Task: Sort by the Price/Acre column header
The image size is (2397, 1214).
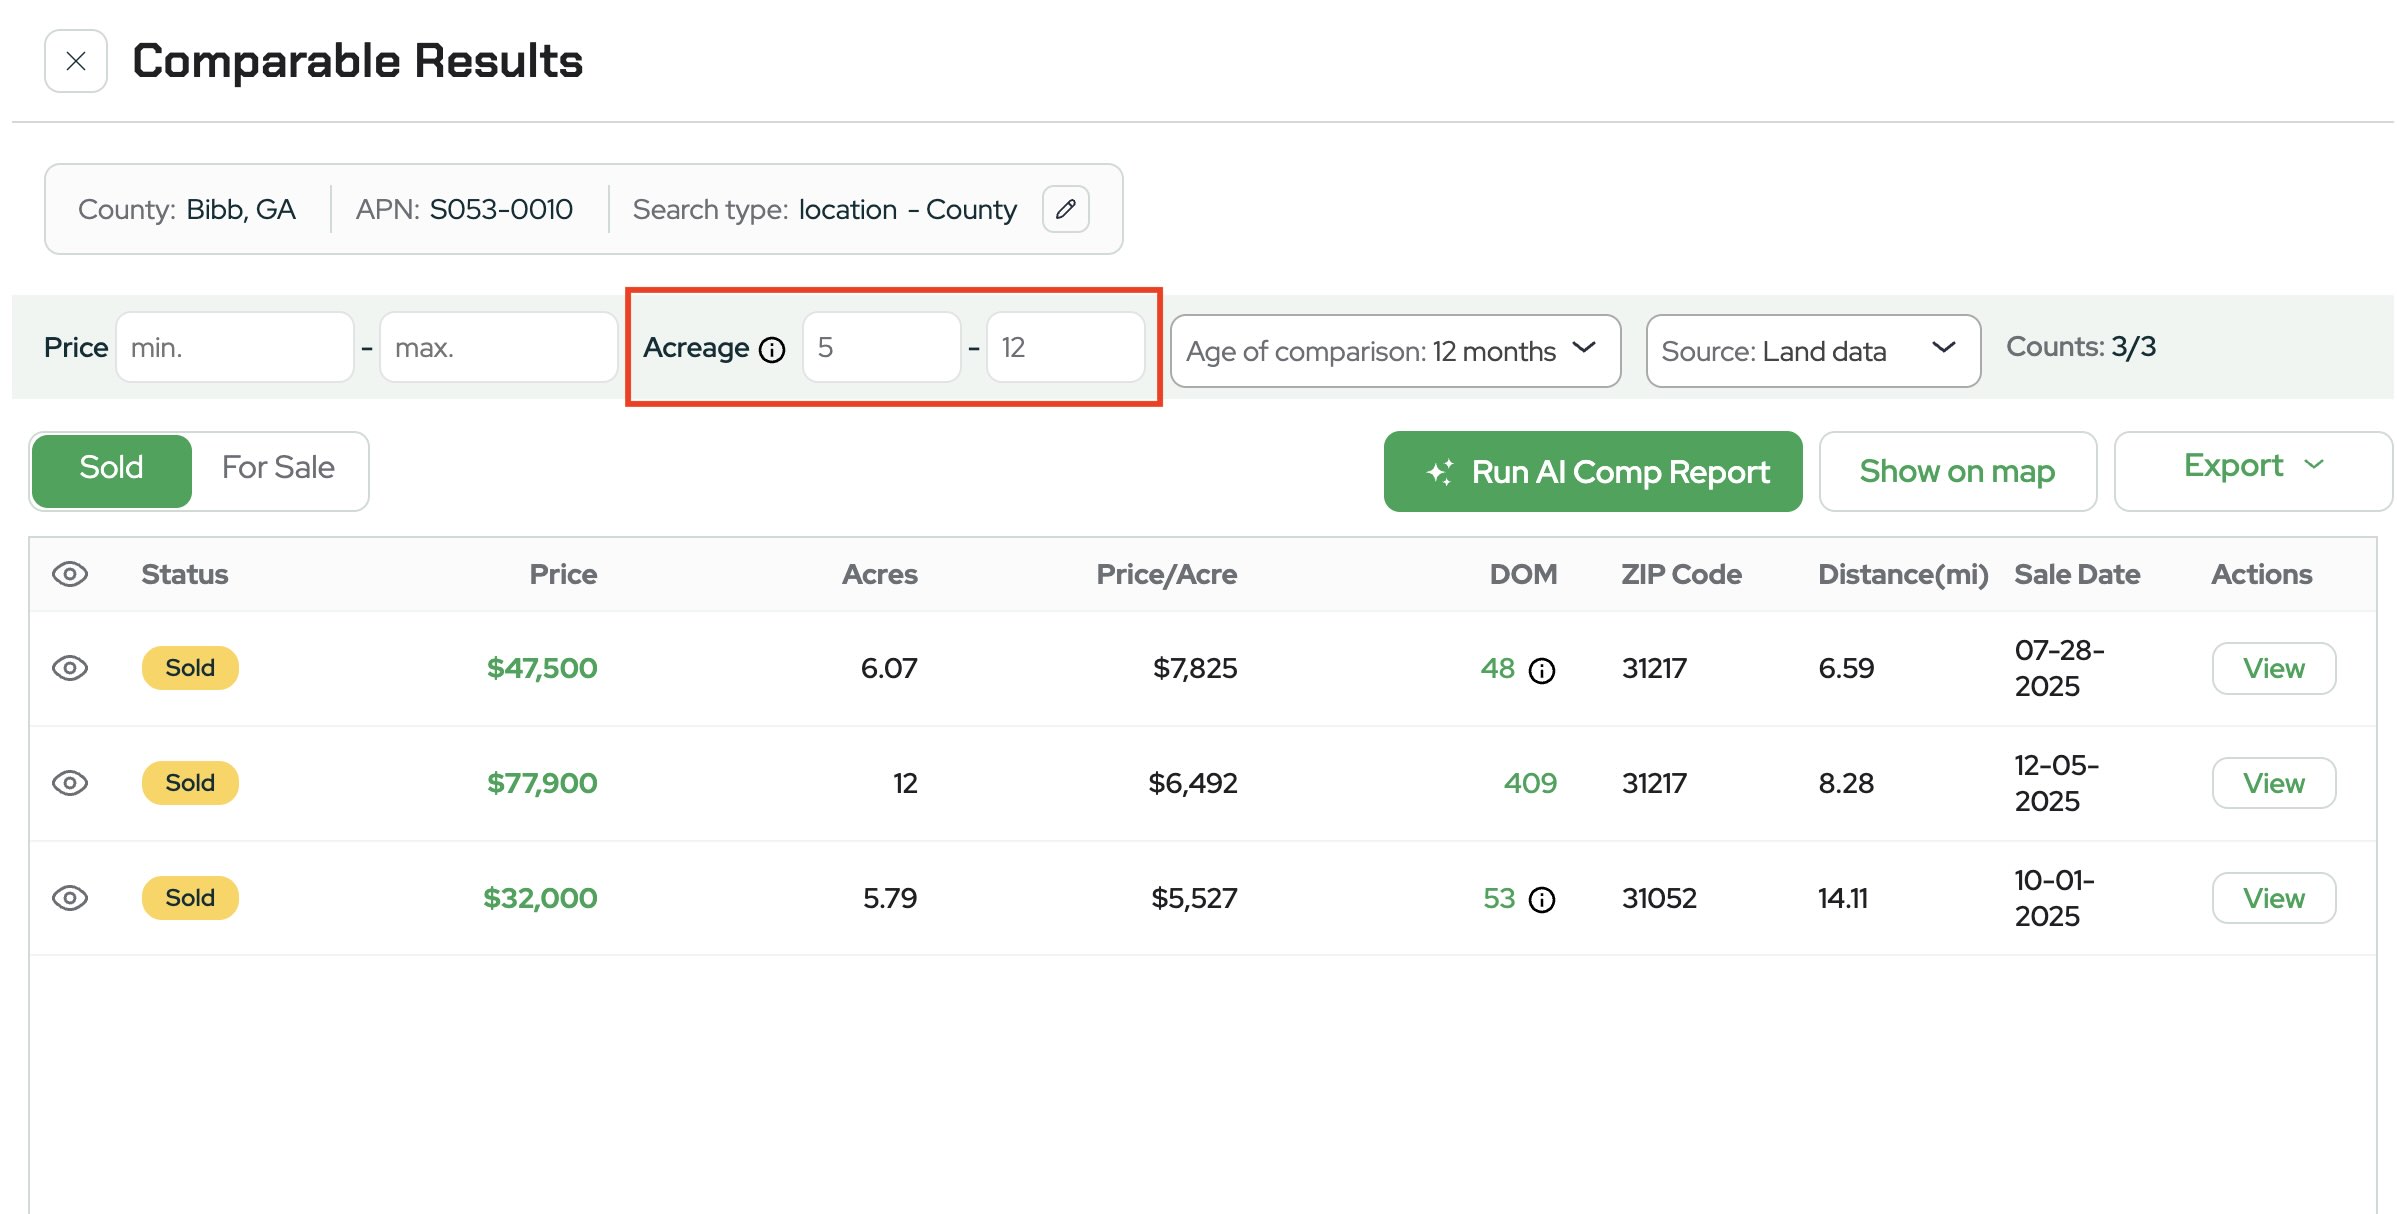Action: coord(1166,574)
